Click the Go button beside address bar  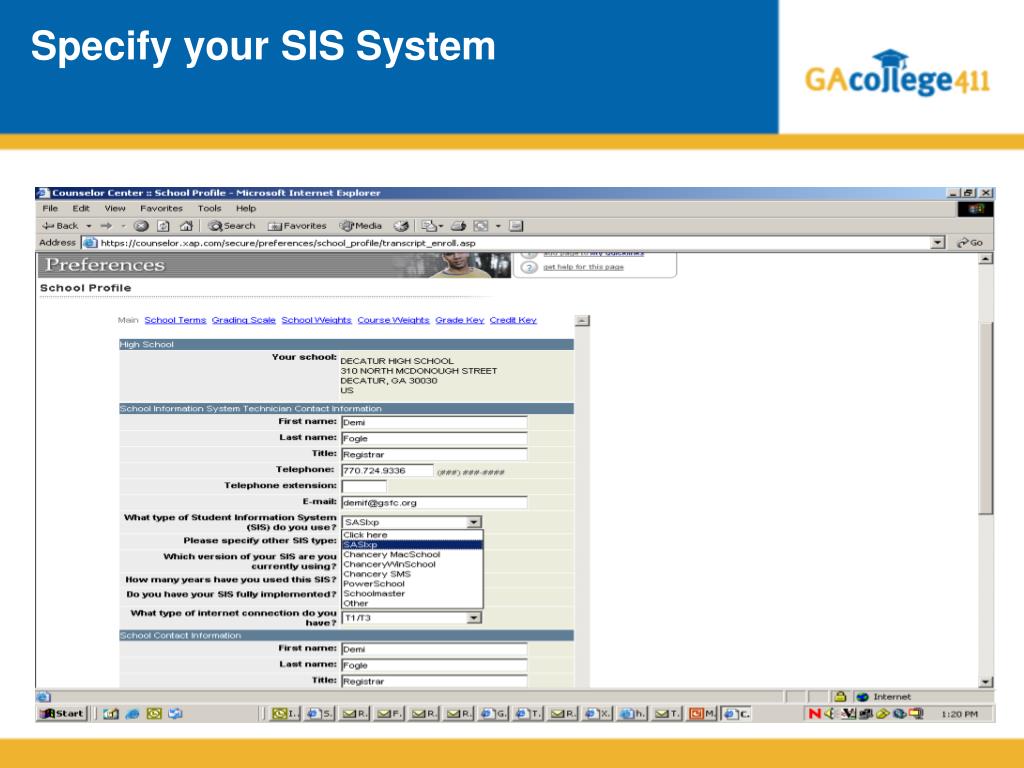click(x=970, y=243)
